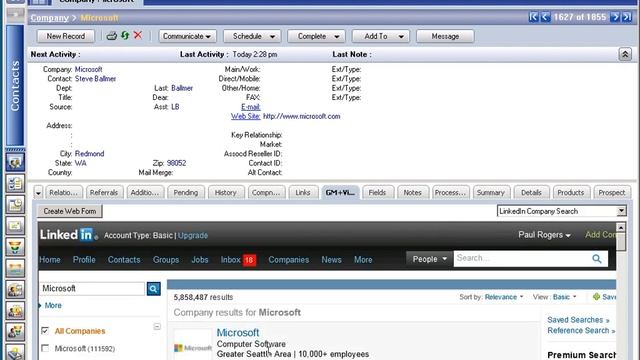Switch to the History tab
The width and height of the screenshot is (640, 360).
point(226,193)
